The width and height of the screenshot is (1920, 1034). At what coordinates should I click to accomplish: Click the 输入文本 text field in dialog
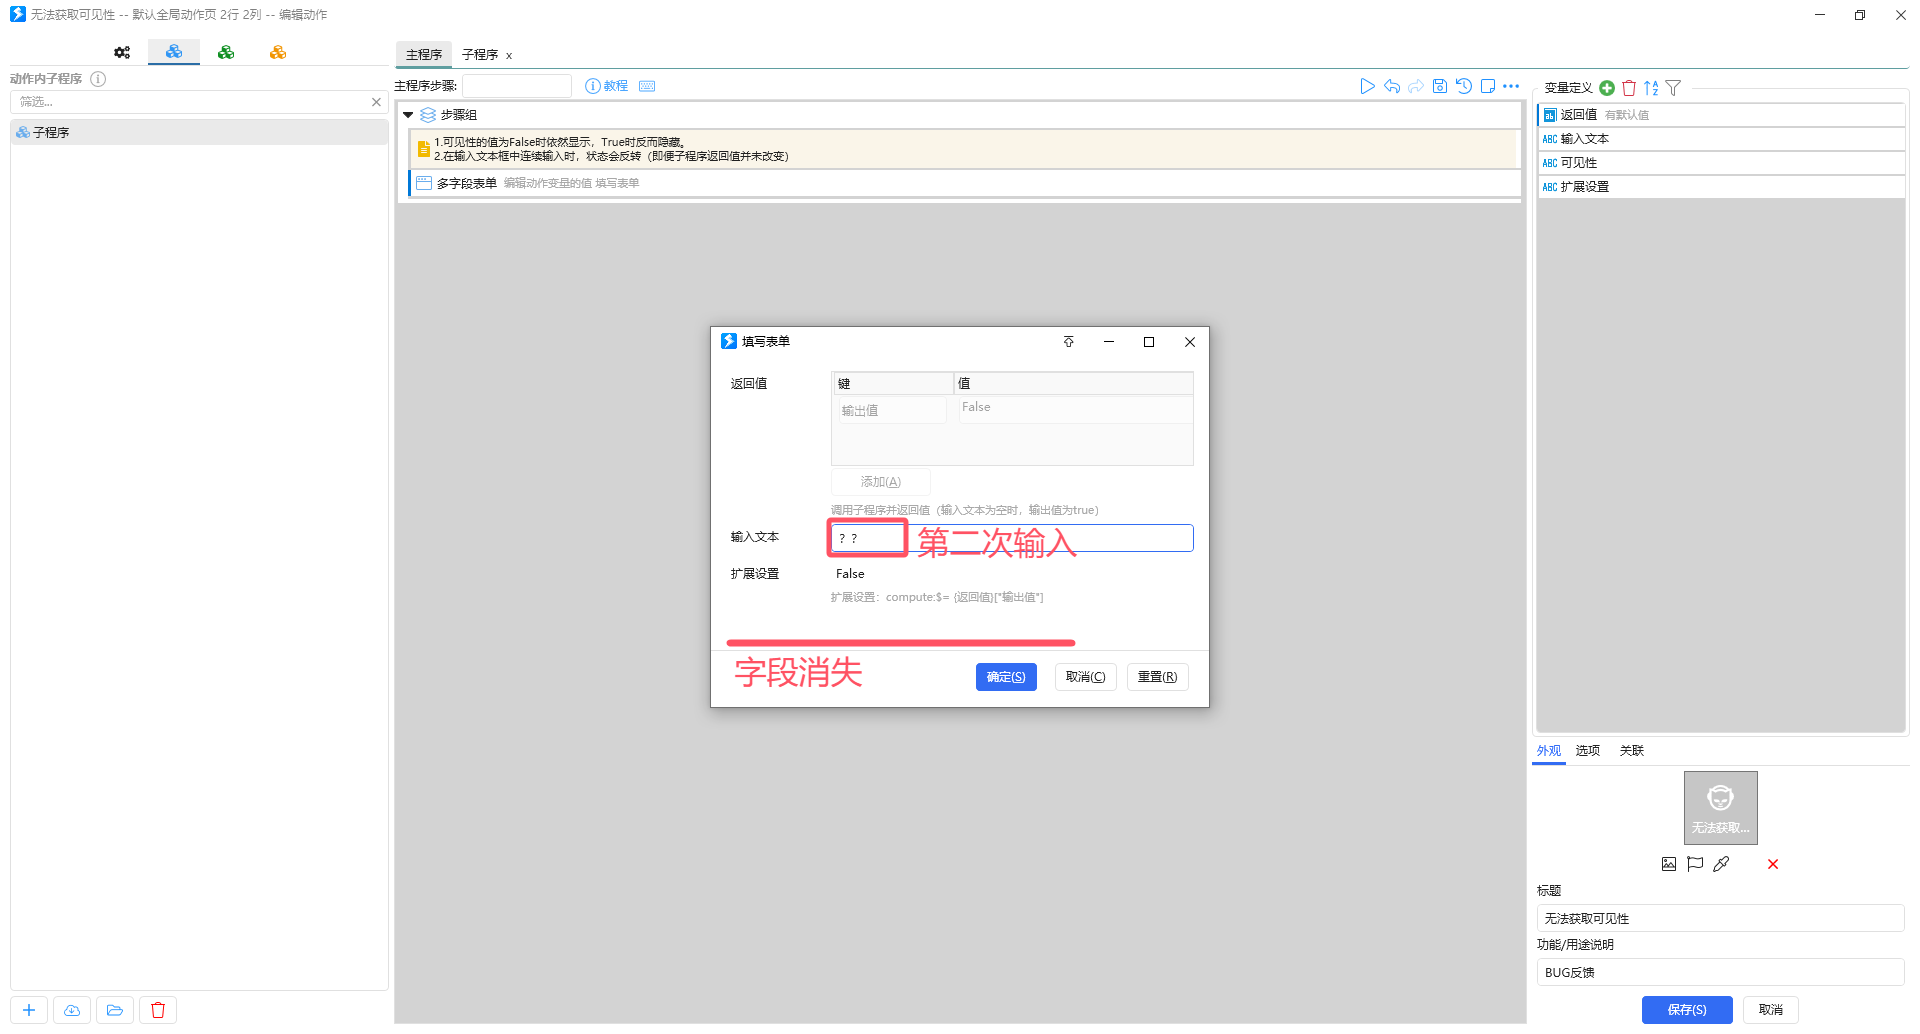1011,538
